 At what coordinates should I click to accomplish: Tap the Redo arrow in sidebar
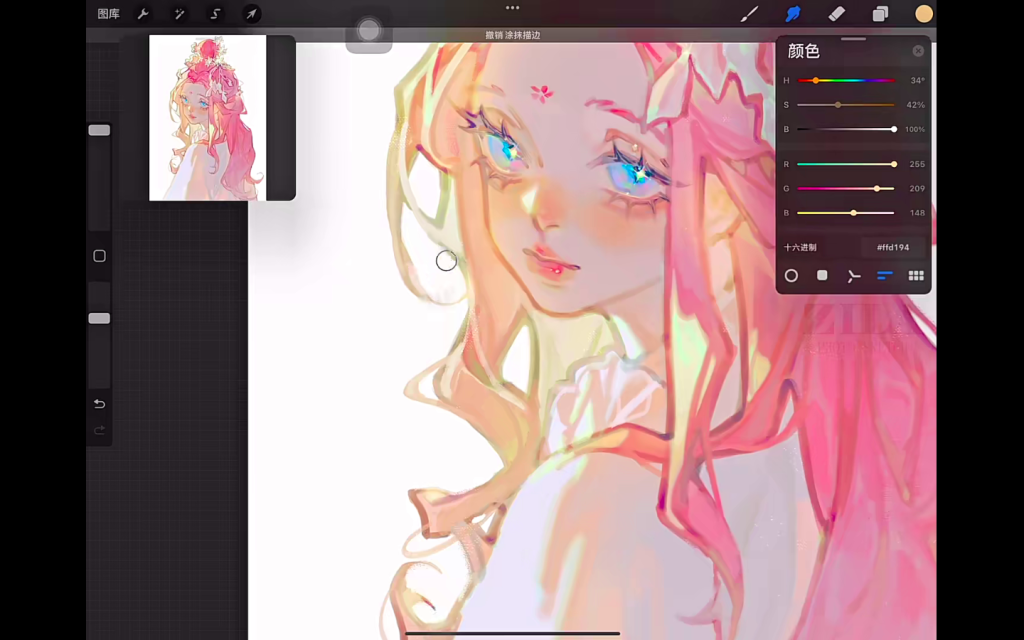(99, 430)
